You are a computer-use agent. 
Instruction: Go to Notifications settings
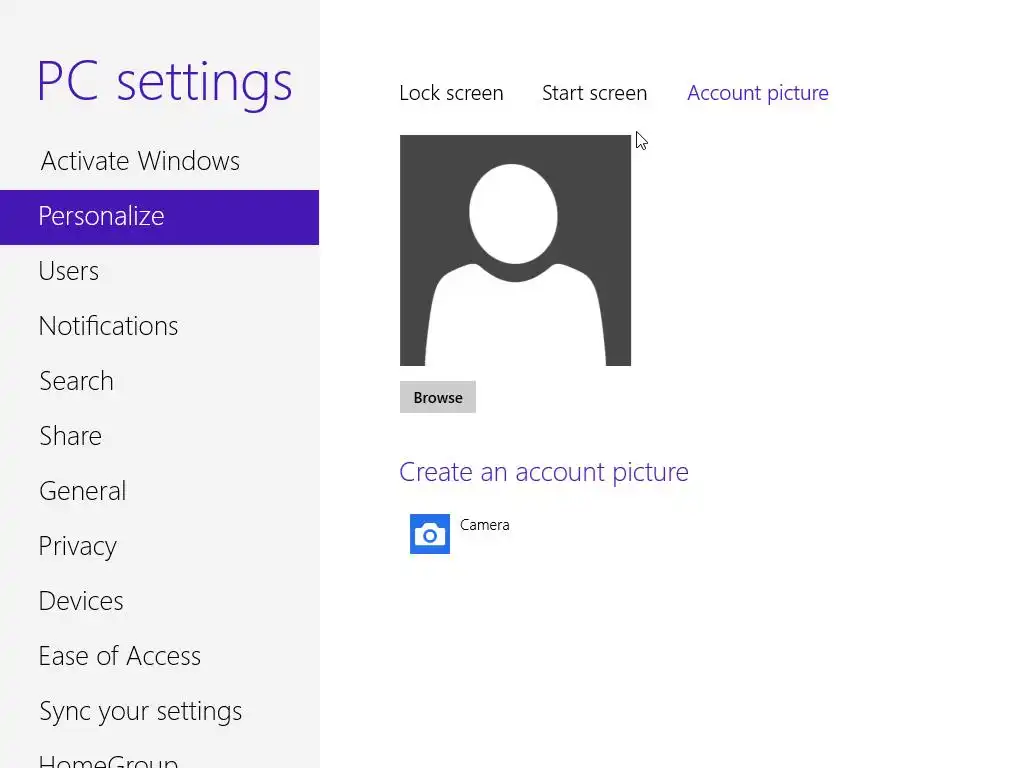pyautogui.click(x=108, y=326)
